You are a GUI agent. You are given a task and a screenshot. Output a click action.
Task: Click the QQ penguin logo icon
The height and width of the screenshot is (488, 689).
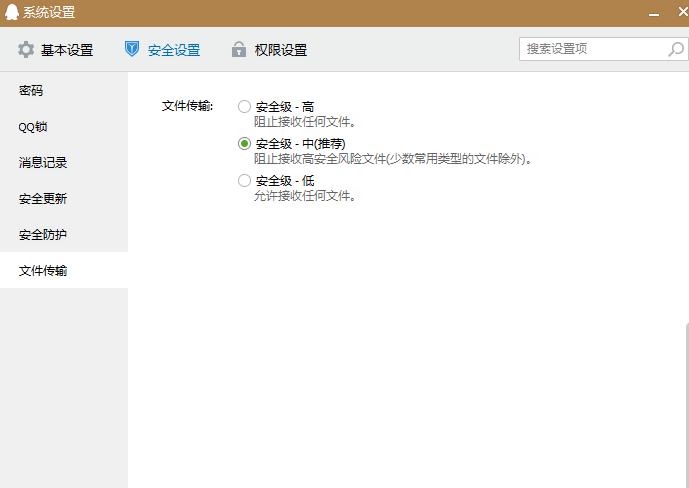click(11, 12)
